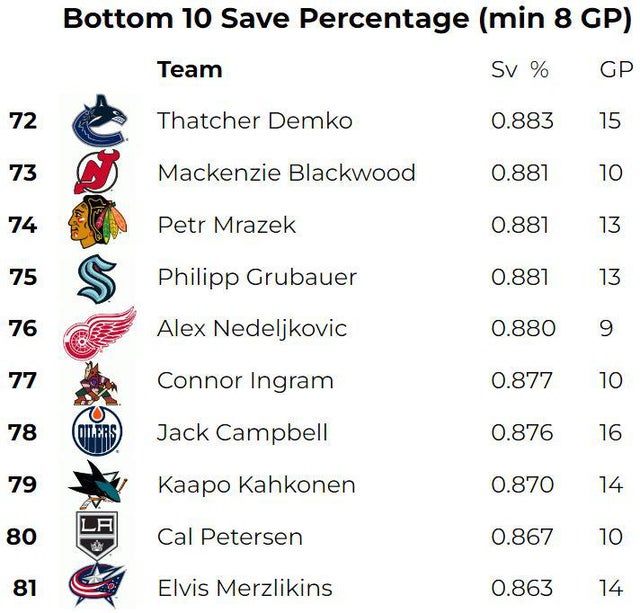Click the New Jersey Devils logo
This screenshot has height=613, width=640.
click(x=98, y=173)
